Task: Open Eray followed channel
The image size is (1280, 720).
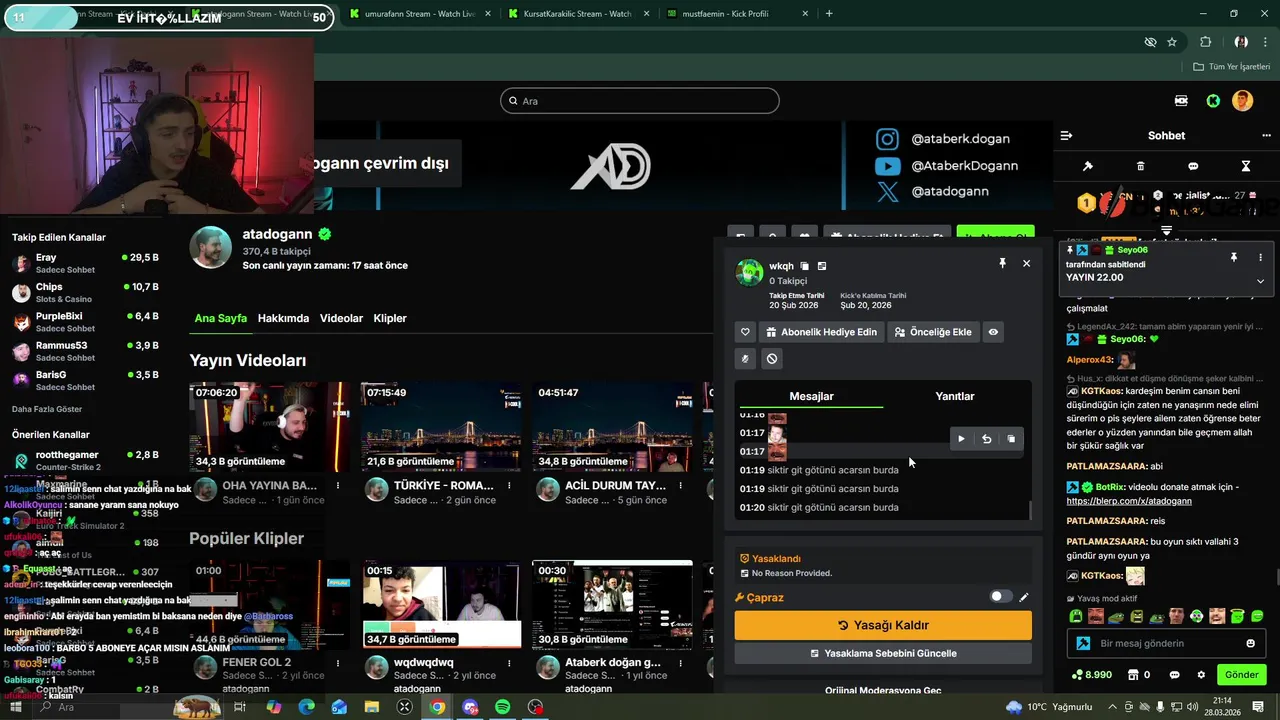Action: click(x=85, y=263)
